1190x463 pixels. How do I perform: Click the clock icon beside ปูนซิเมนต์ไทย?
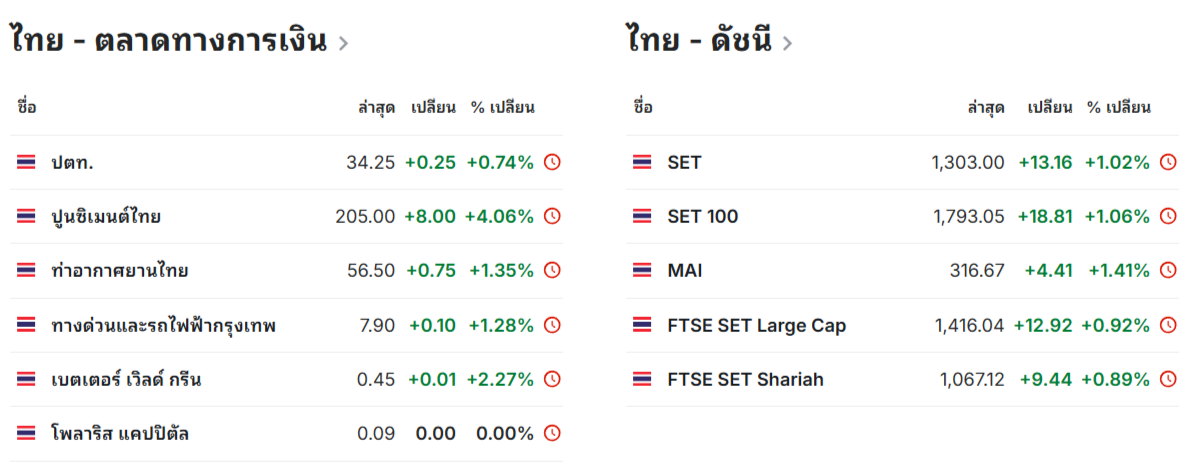[552, 216]
